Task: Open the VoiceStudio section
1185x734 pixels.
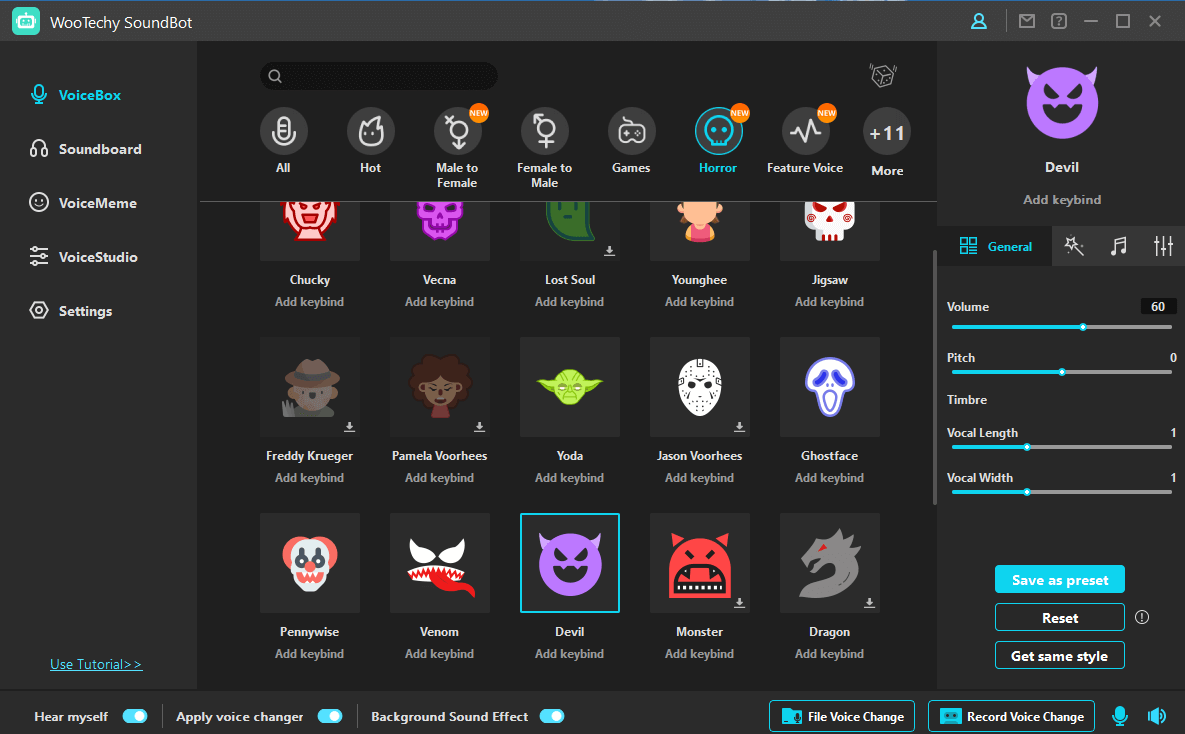Action: click(x=97, y=257)
